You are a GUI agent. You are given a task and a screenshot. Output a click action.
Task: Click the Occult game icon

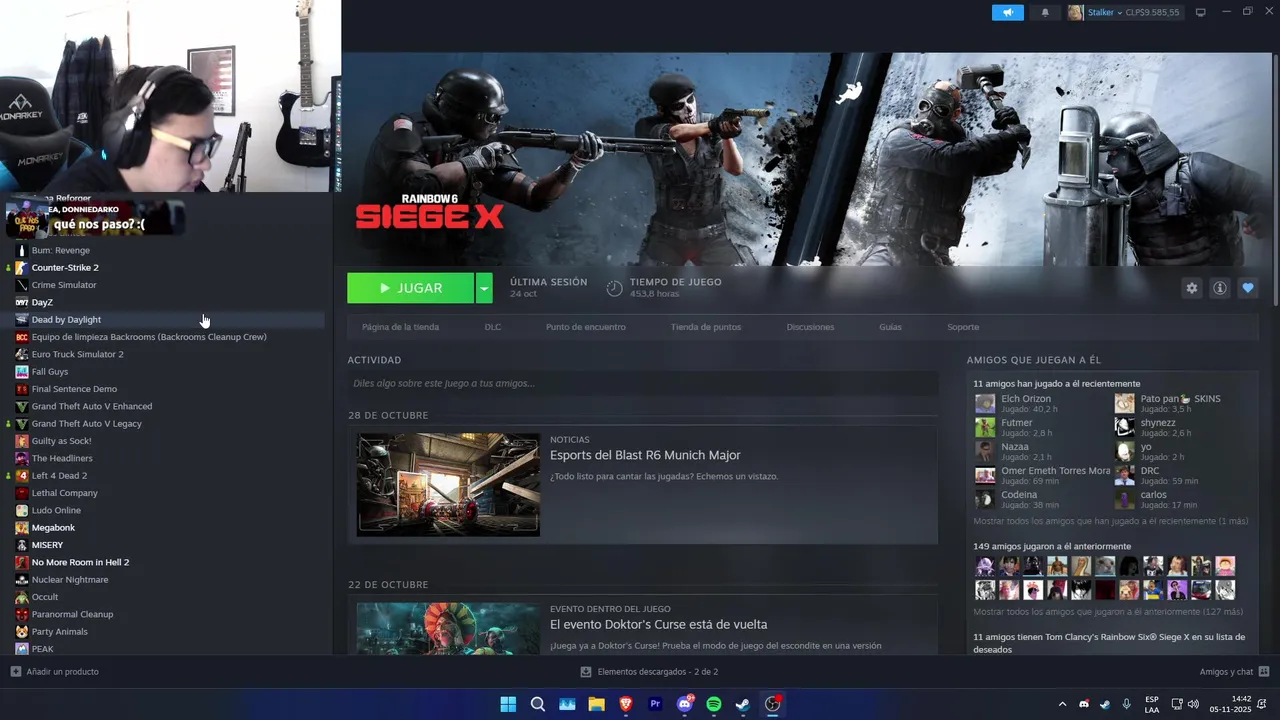pos(22,597)
